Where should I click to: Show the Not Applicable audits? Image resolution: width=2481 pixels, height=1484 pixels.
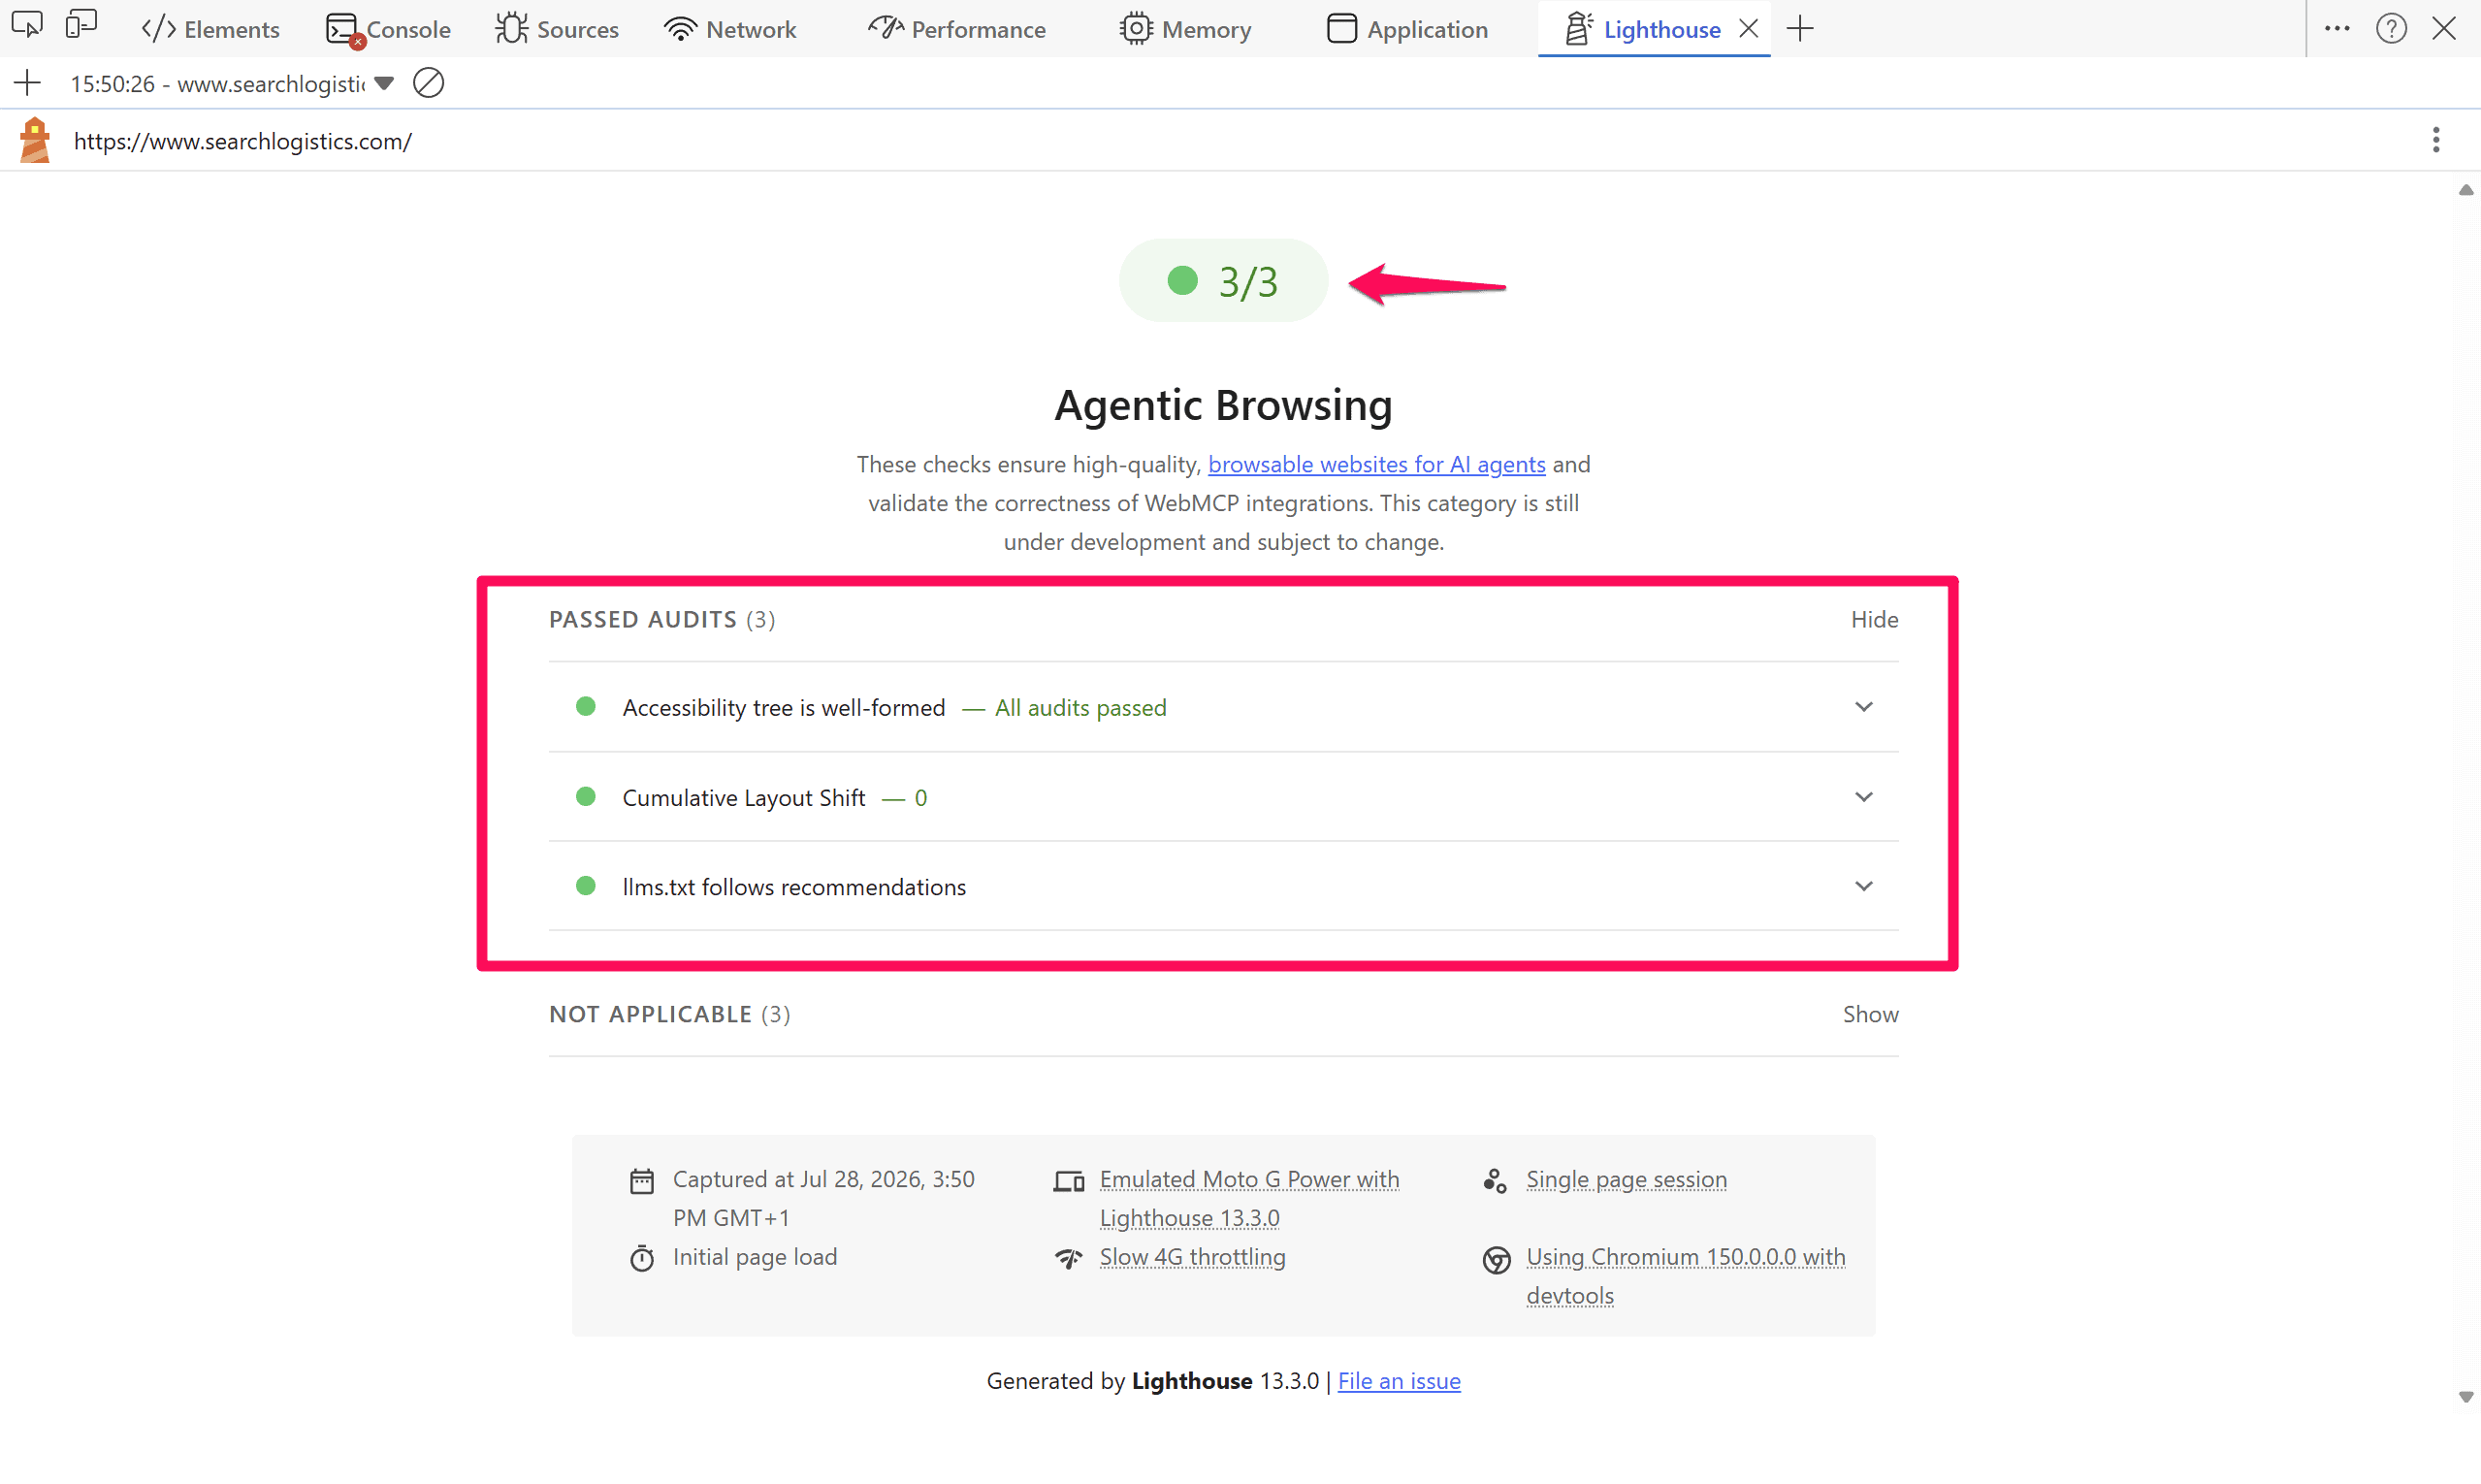tap(1870, 1014)
